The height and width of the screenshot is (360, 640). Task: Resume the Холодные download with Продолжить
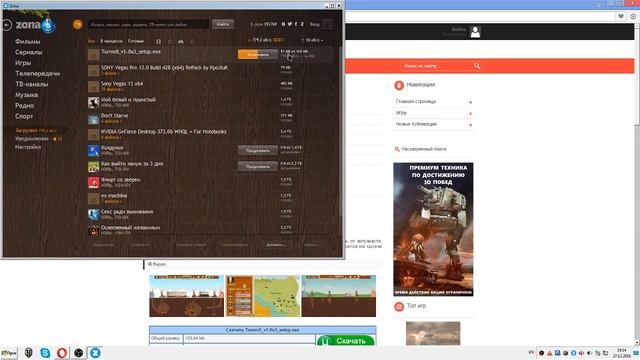click(x=258, y=150)
